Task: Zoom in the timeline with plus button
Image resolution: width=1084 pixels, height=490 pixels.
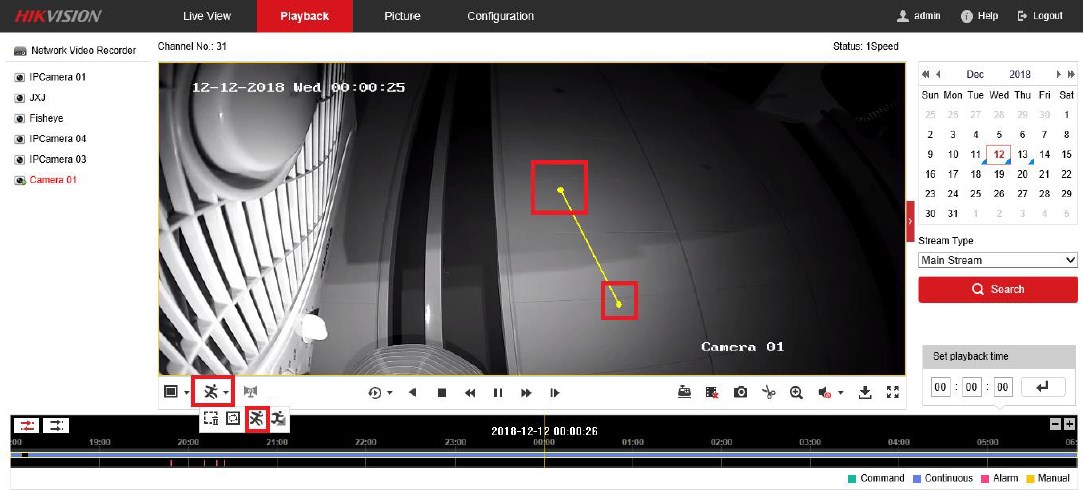Action: (x=1070, y=424)
